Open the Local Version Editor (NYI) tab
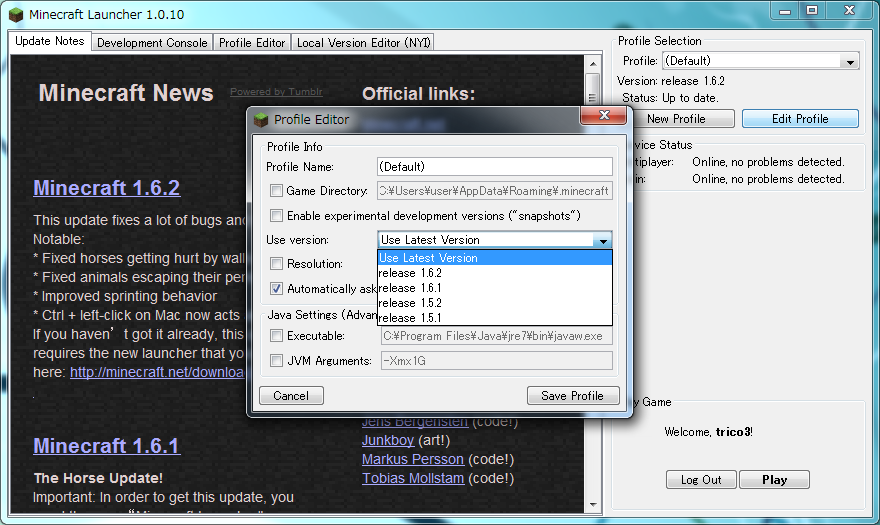Image resolution: width=880 pixels, height=525 pixels. tap(363, 43)
